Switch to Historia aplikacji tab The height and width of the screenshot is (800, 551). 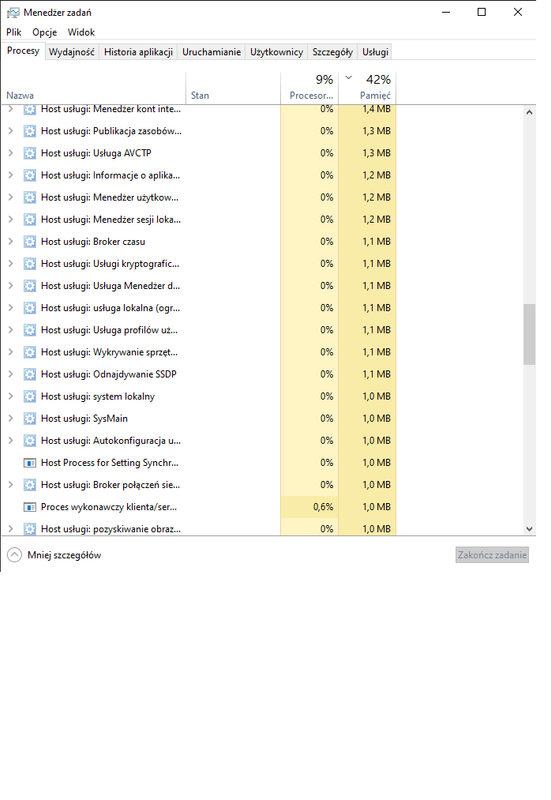click(138, 52)
